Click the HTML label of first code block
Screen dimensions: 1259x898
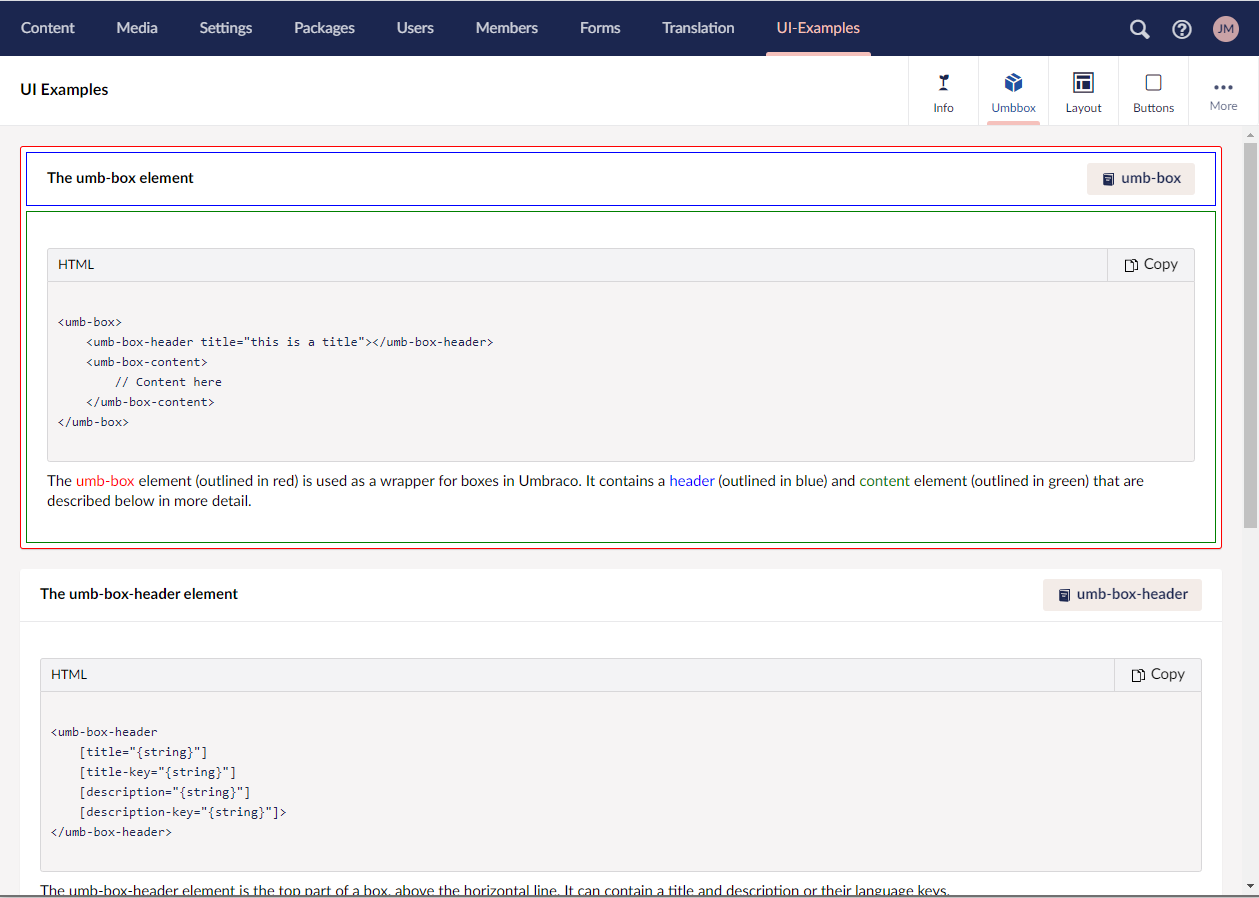[x=76, y=265]
